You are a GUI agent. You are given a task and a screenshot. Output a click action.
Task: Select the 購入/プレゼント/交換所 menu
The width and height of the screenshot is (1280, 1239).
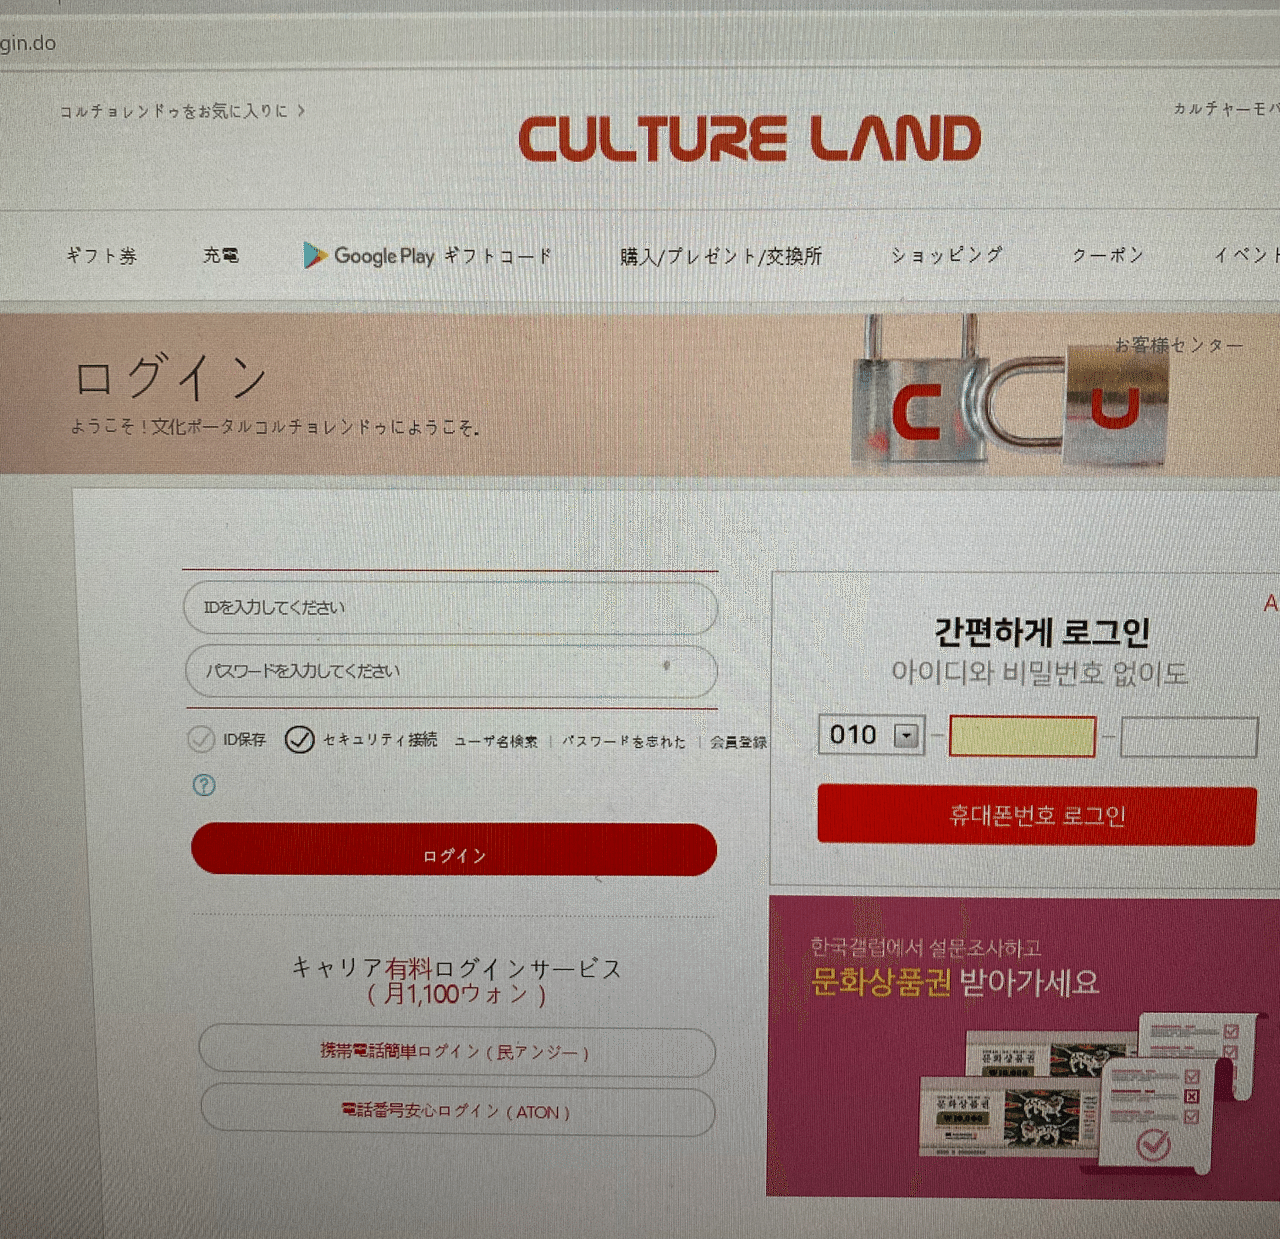(x=721, y=256)
